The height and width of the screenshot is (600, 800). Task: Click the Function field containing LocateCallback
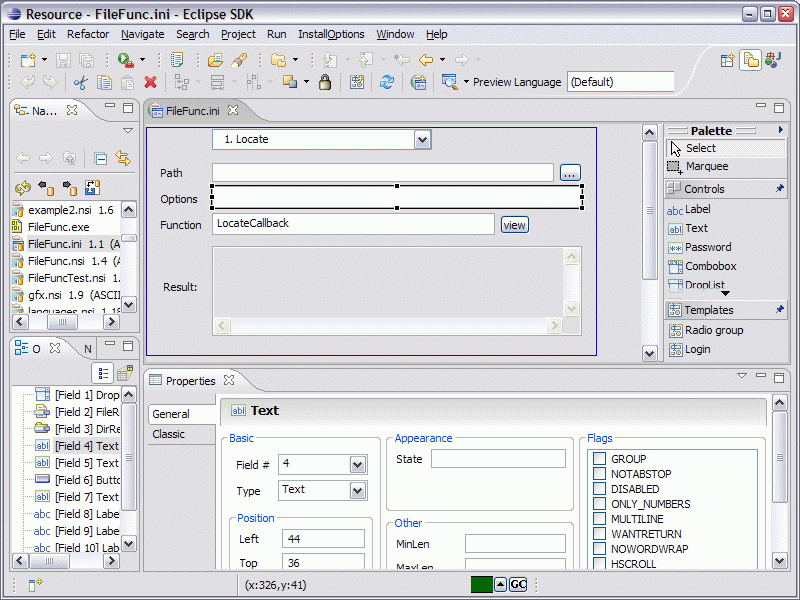coord(353,224)
